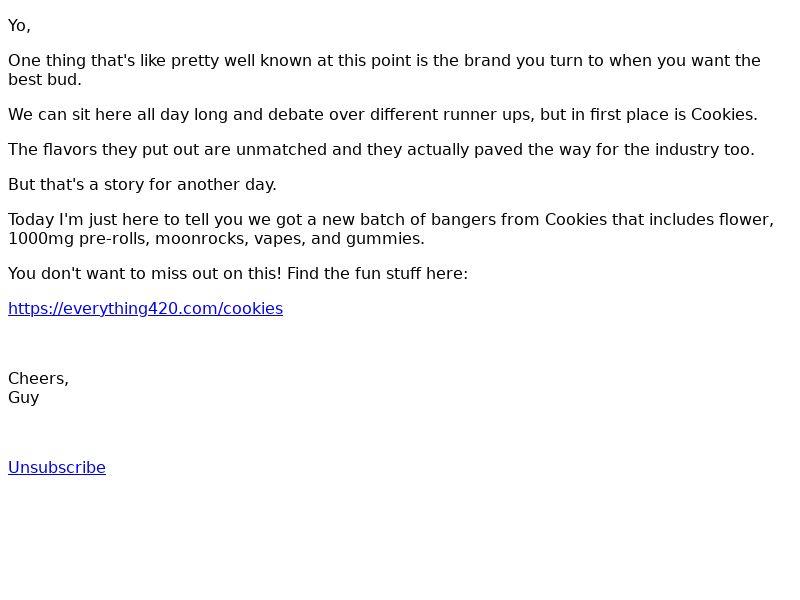Click the sentence starting 'The flavors they put out'
Image resolution: width=800 pixels, height=600 pixels.
click(x=381, y=149)
